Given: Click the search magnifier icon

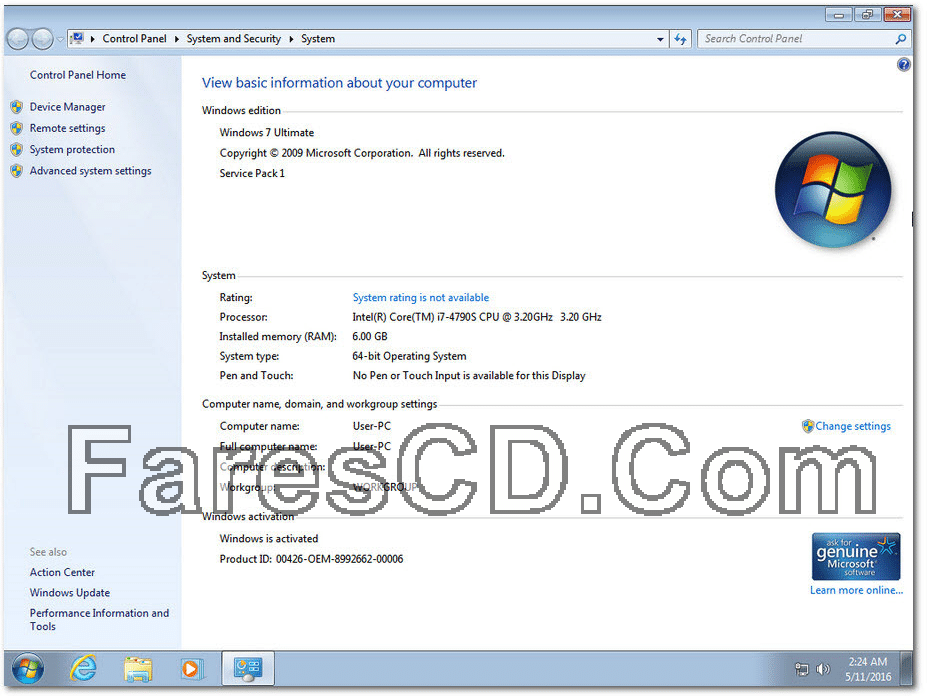Looking at the screenshot, I should [900, 39].
